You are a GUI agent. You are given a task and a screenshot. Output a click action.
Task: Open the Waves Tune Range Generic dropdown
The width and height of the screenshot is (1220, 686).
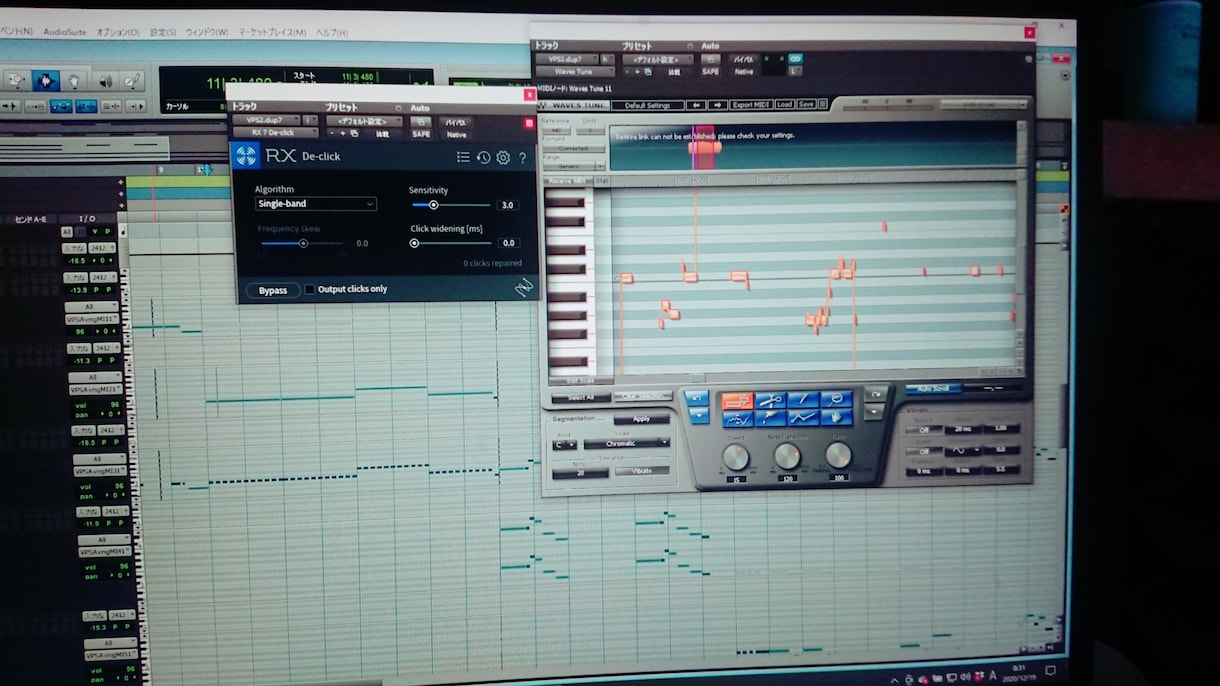point(574,166)
